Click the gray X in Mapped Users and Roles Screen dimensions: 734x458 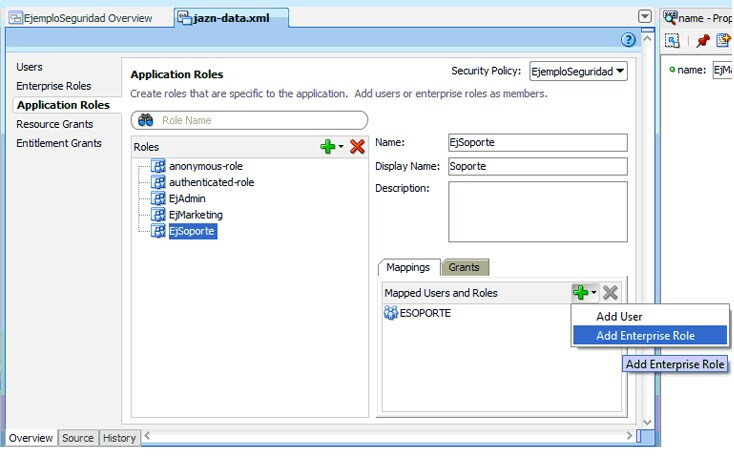610,293
